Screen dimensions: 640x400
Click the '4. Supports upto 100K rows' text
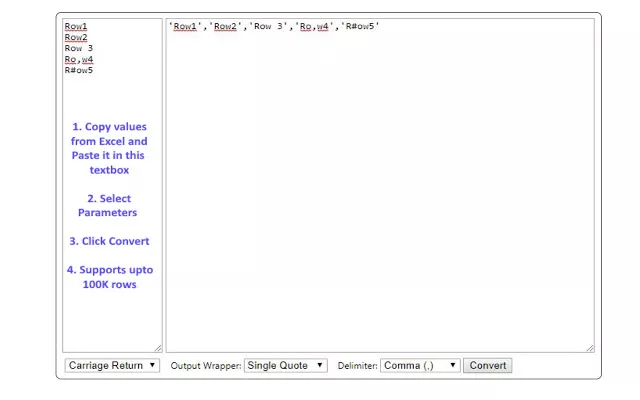(x=110, y=277)
